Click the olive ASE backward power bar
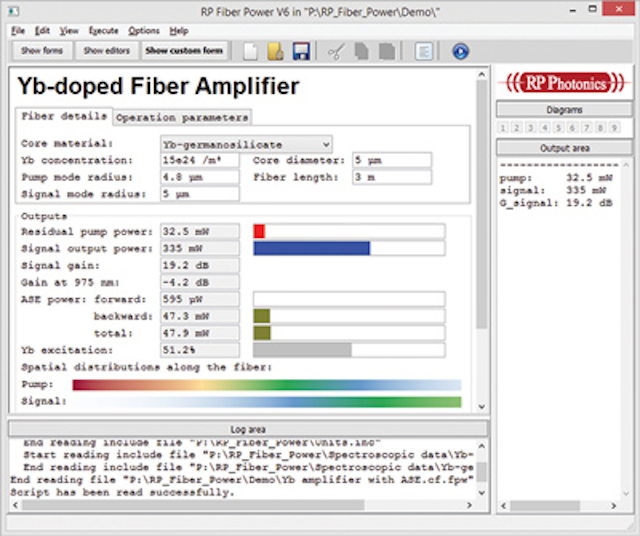Image resolution: width=640 pixels, height=536 pixels. pos(262,316)
